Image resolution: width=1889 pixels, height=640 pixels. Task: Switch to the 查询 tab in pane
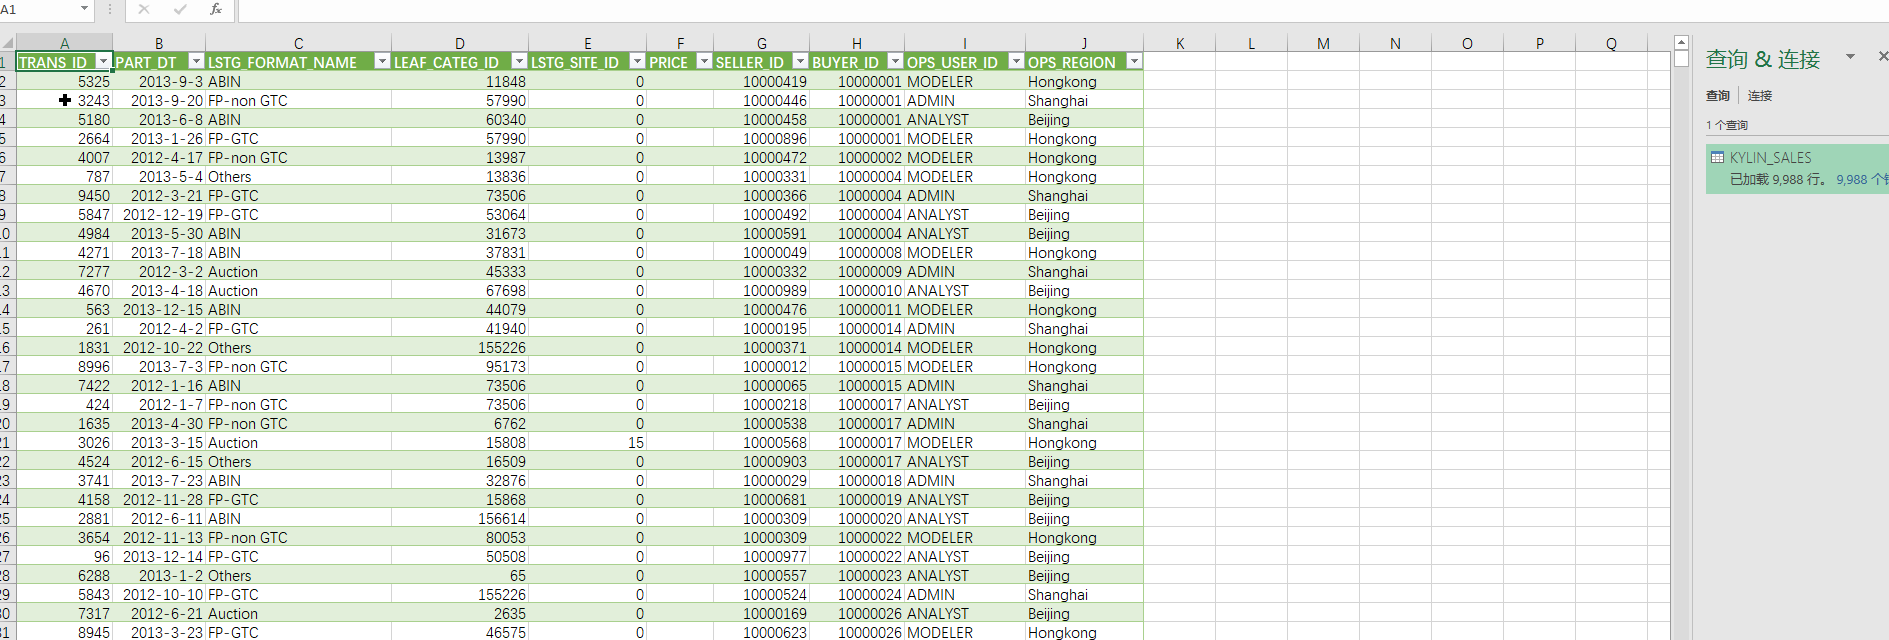point(1718,96)
